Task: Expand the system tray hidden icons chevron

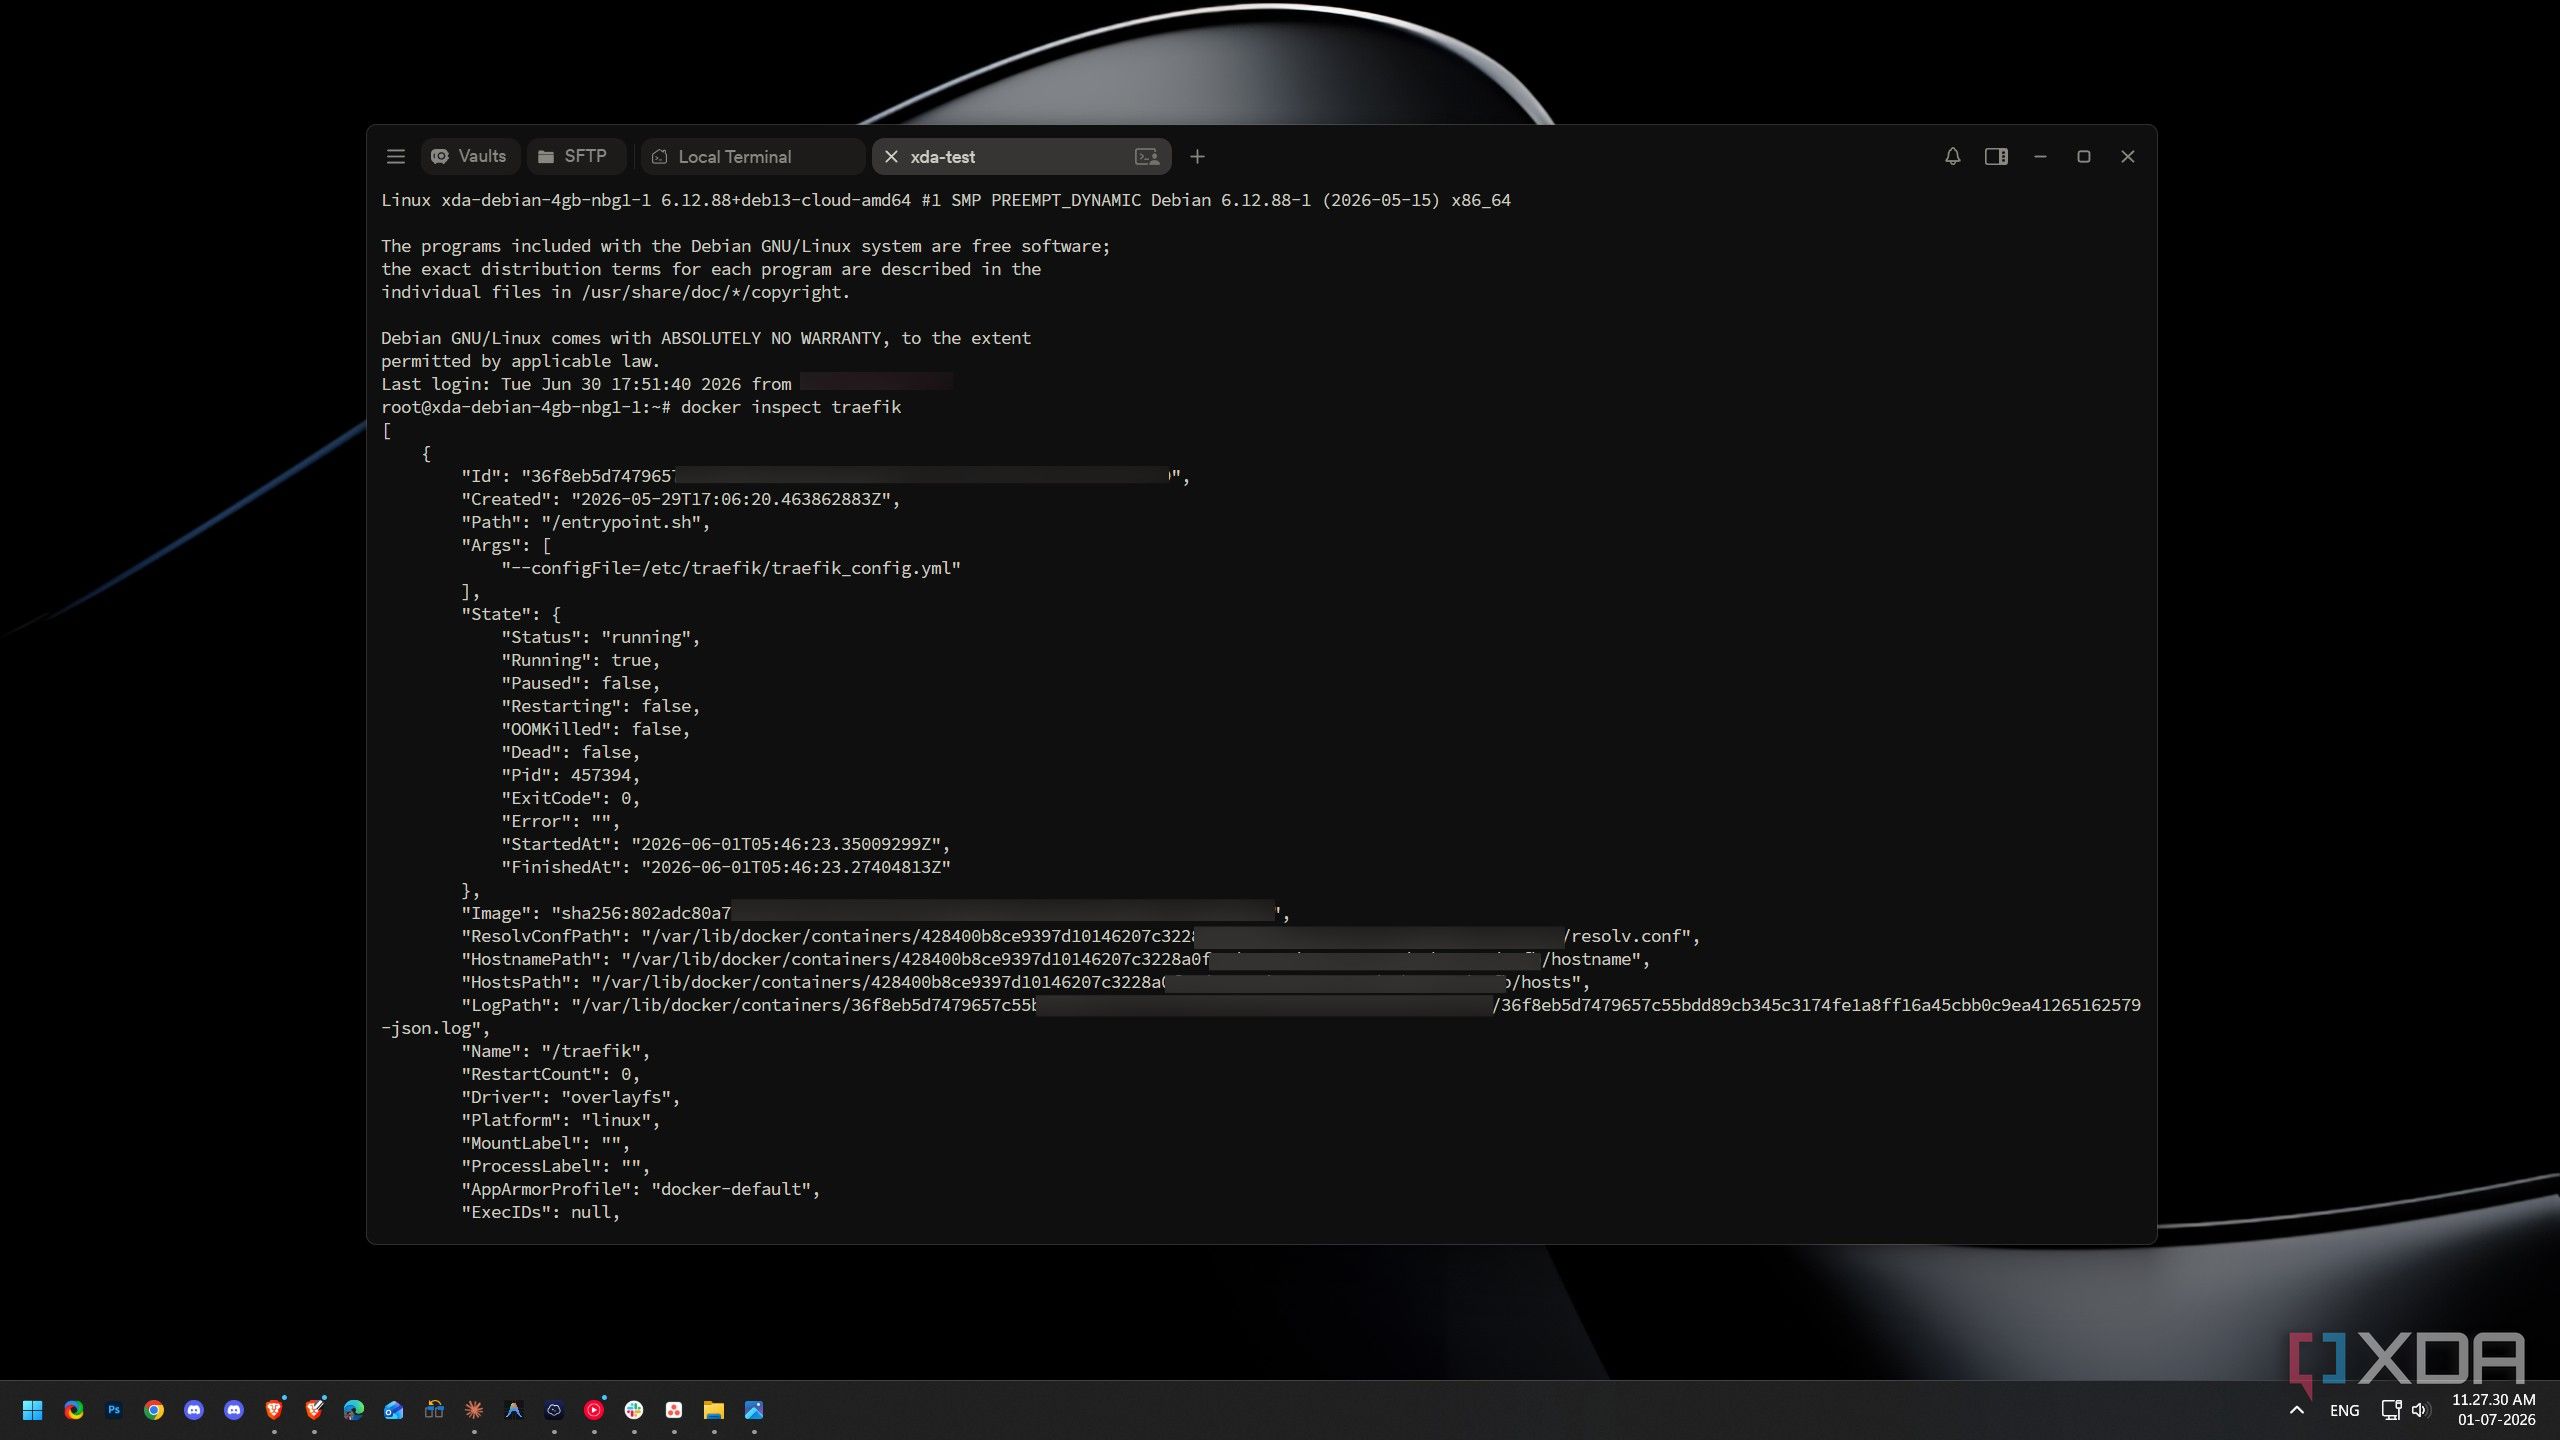Action: tap(2297, 1410)
